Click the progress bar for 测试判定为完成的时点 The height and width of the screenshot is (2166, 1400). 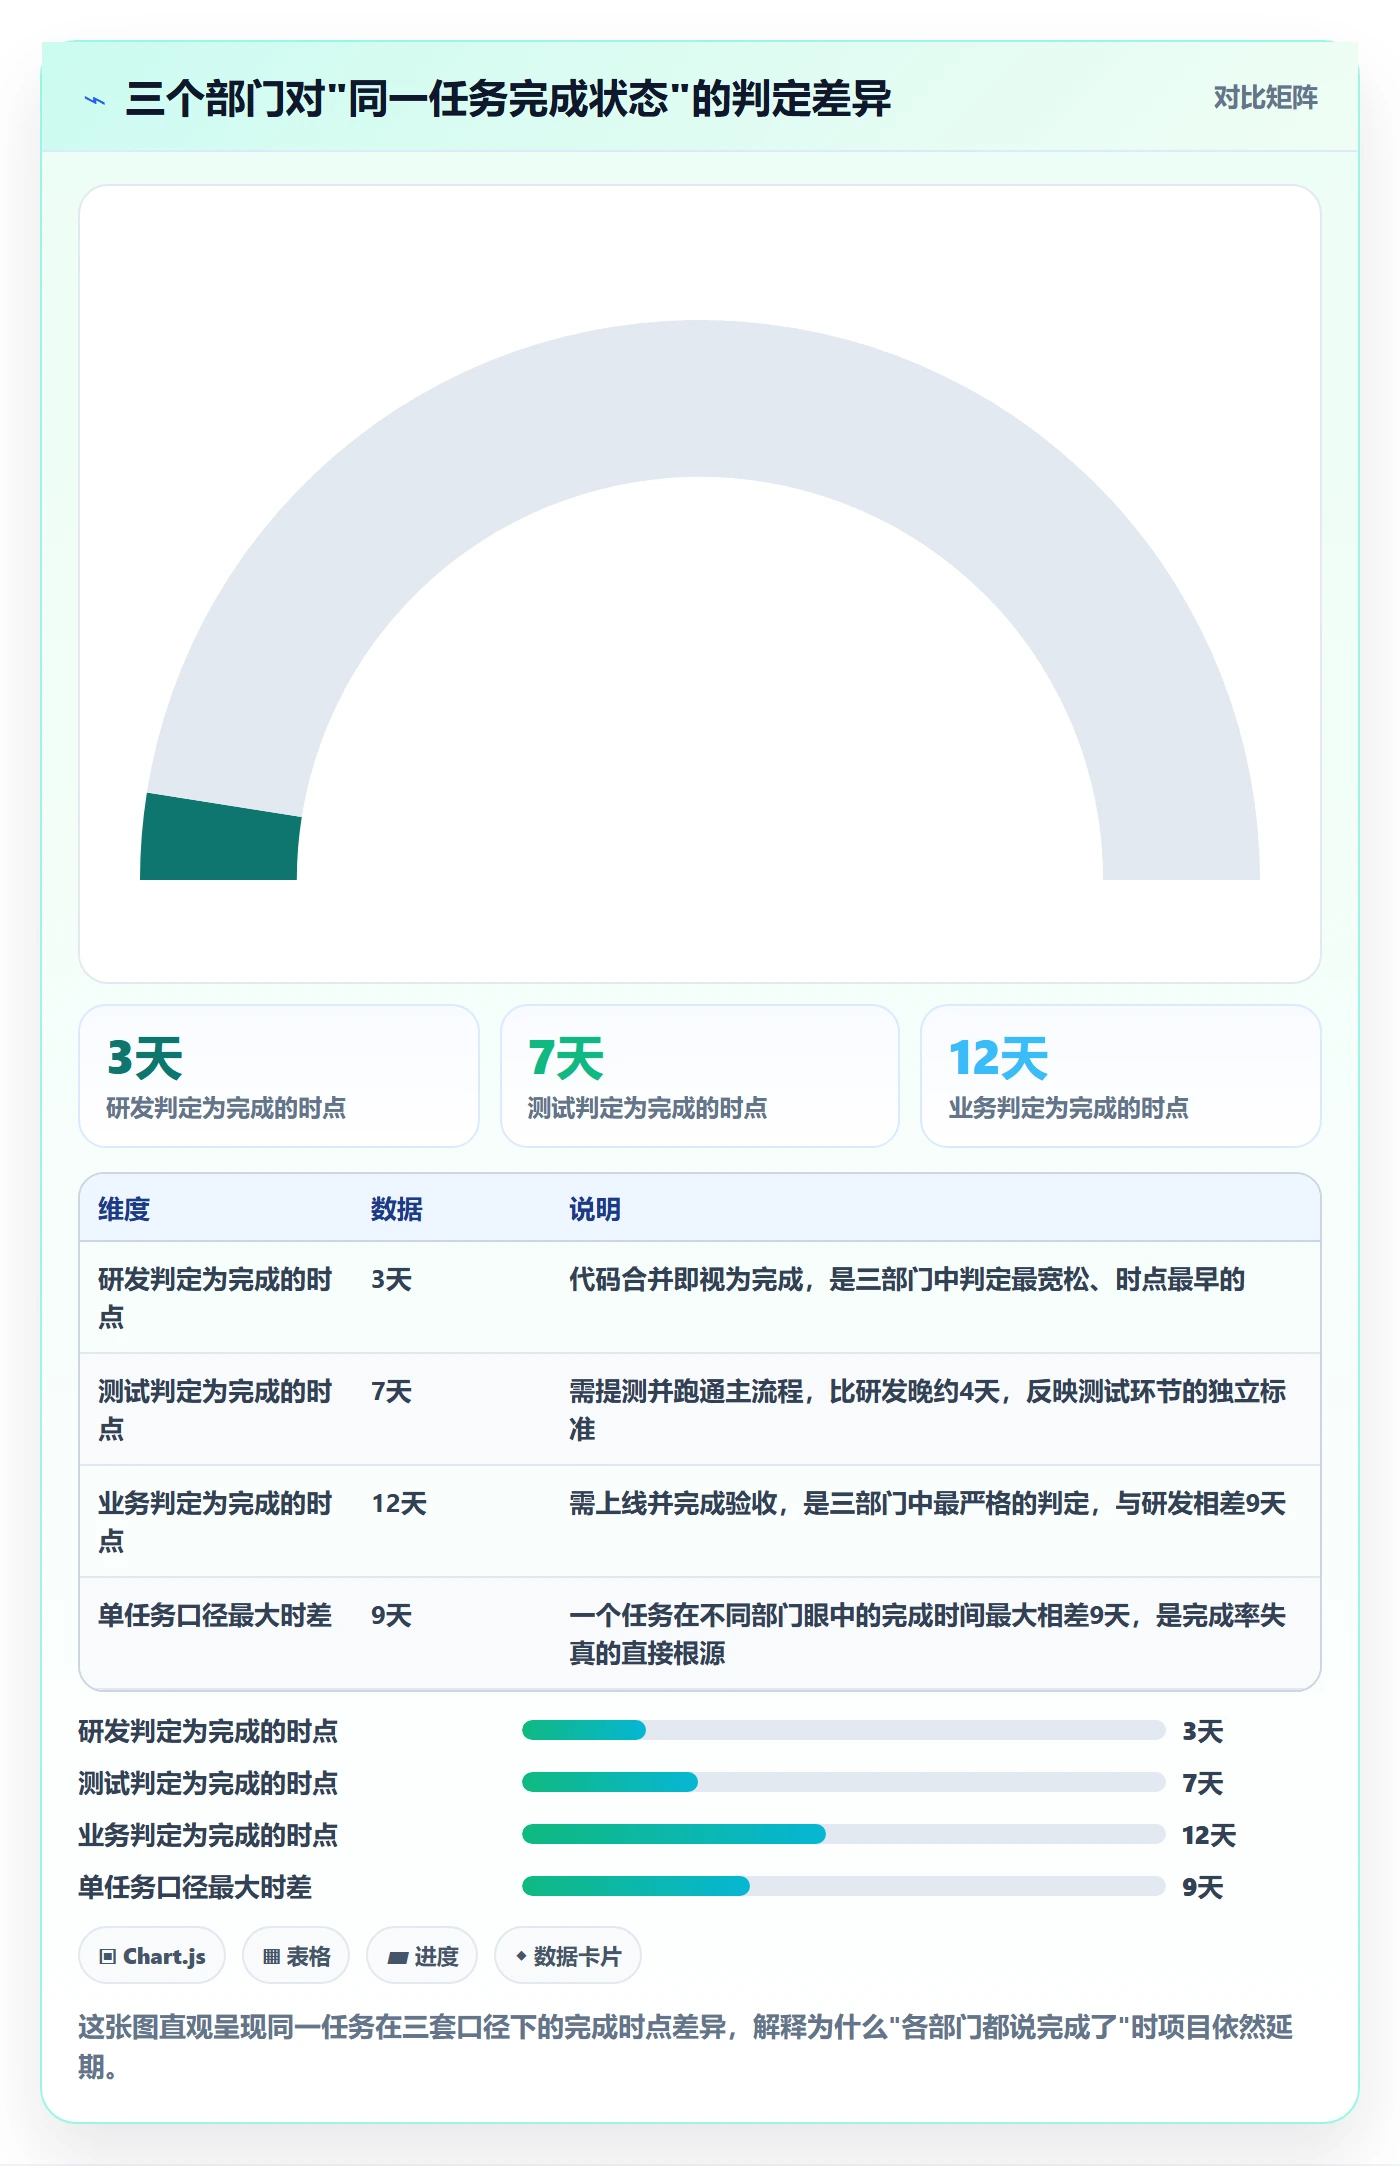coord(844,1782)
